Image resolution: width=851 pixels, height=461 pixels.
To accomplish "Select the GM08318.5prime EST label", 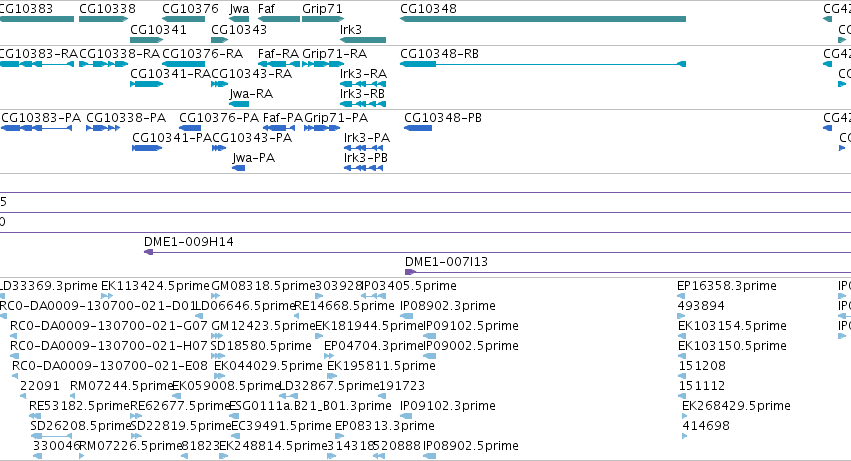I will [x=263, y=286].
